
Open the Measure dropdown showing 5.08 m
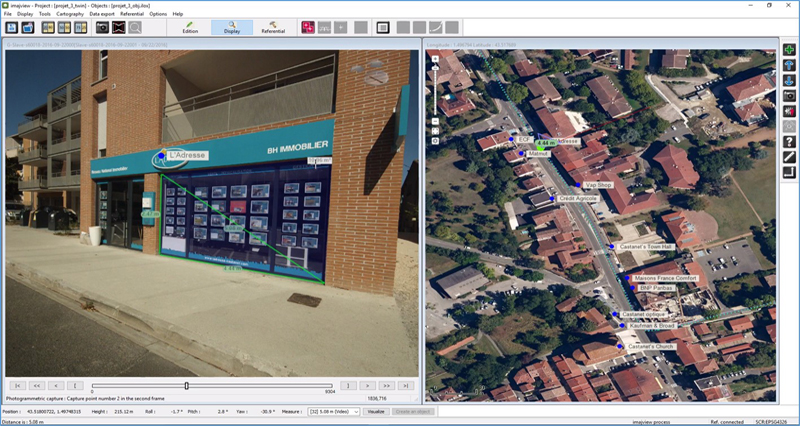(x=334, y=412)
